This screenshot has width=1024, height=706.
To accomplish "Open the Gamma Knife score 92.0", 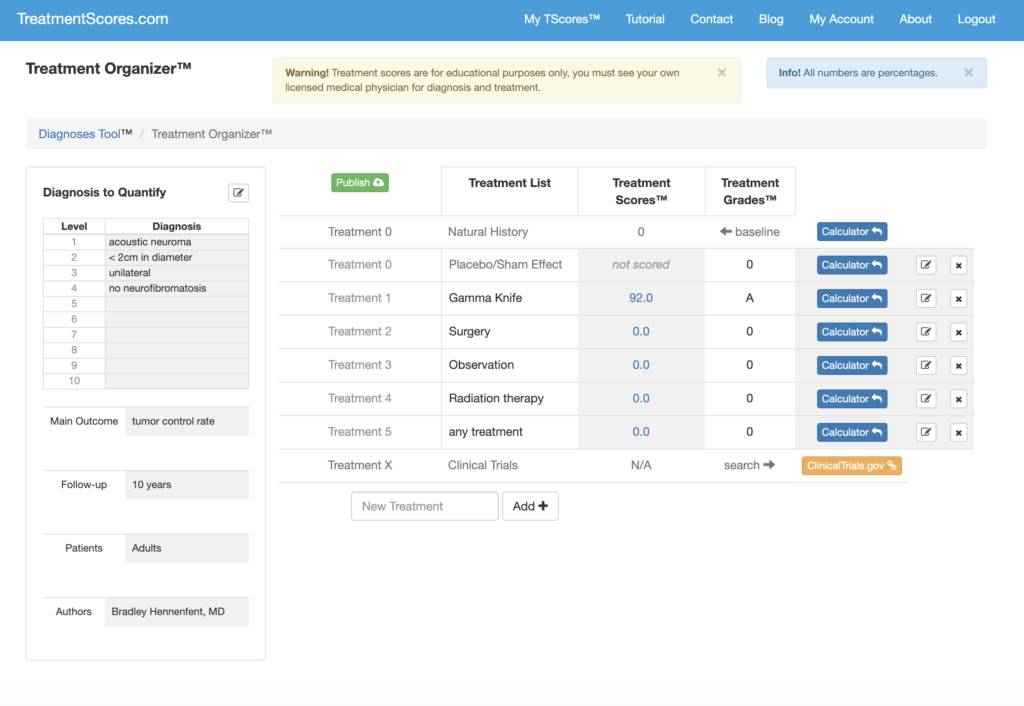I will pos(641,298).
